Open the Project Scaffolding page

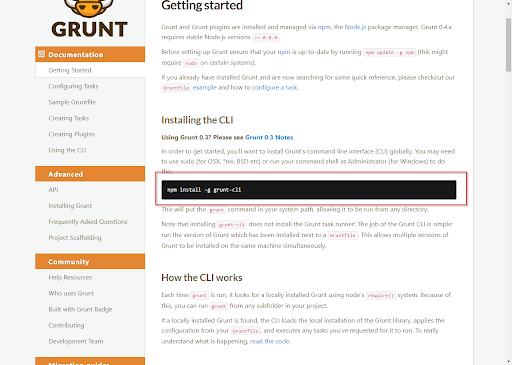(75, 238)
